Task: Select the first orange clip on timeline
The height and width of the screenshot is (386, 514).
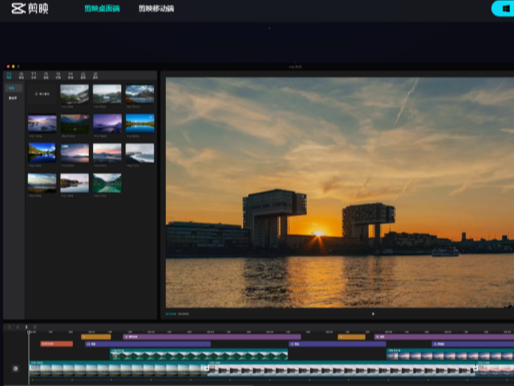Action: click(96, 337)
